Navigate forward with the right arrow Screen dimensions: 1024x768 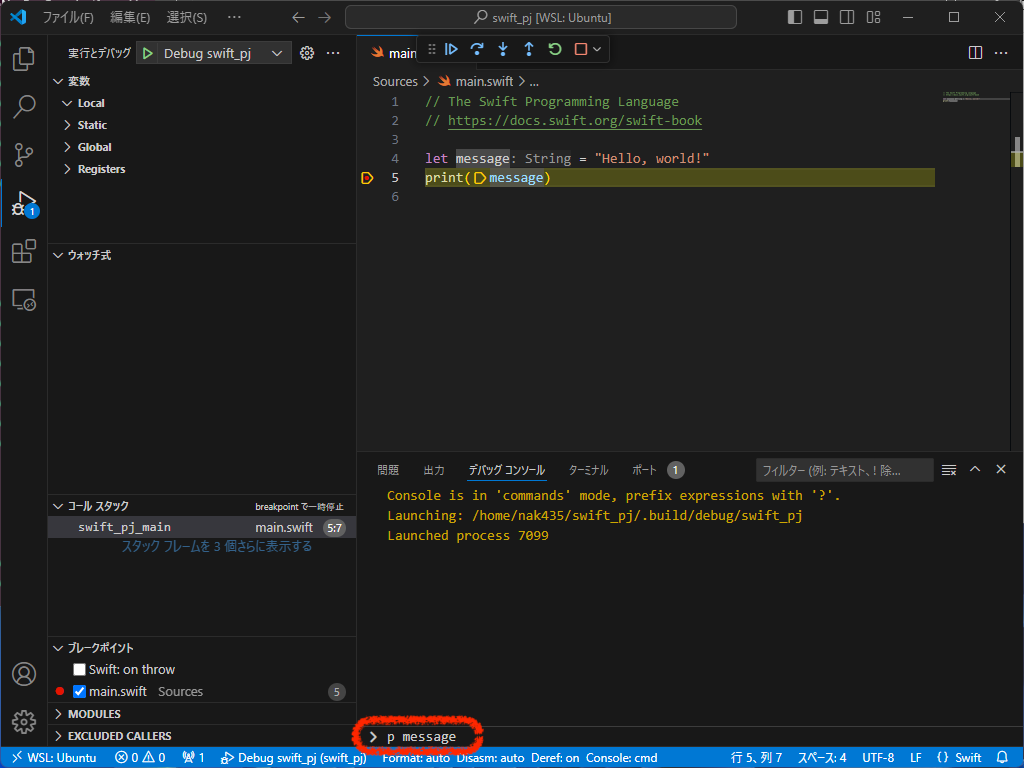[325, 18]
